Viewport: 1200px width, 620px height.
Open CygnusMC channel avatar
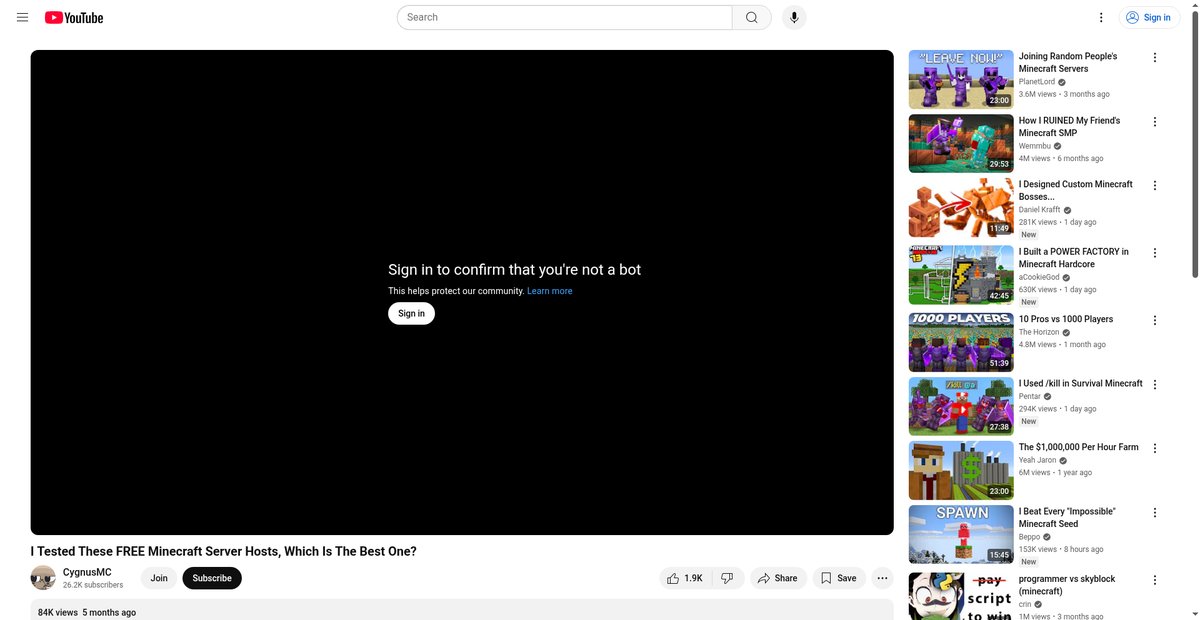[x=43, y=578]
